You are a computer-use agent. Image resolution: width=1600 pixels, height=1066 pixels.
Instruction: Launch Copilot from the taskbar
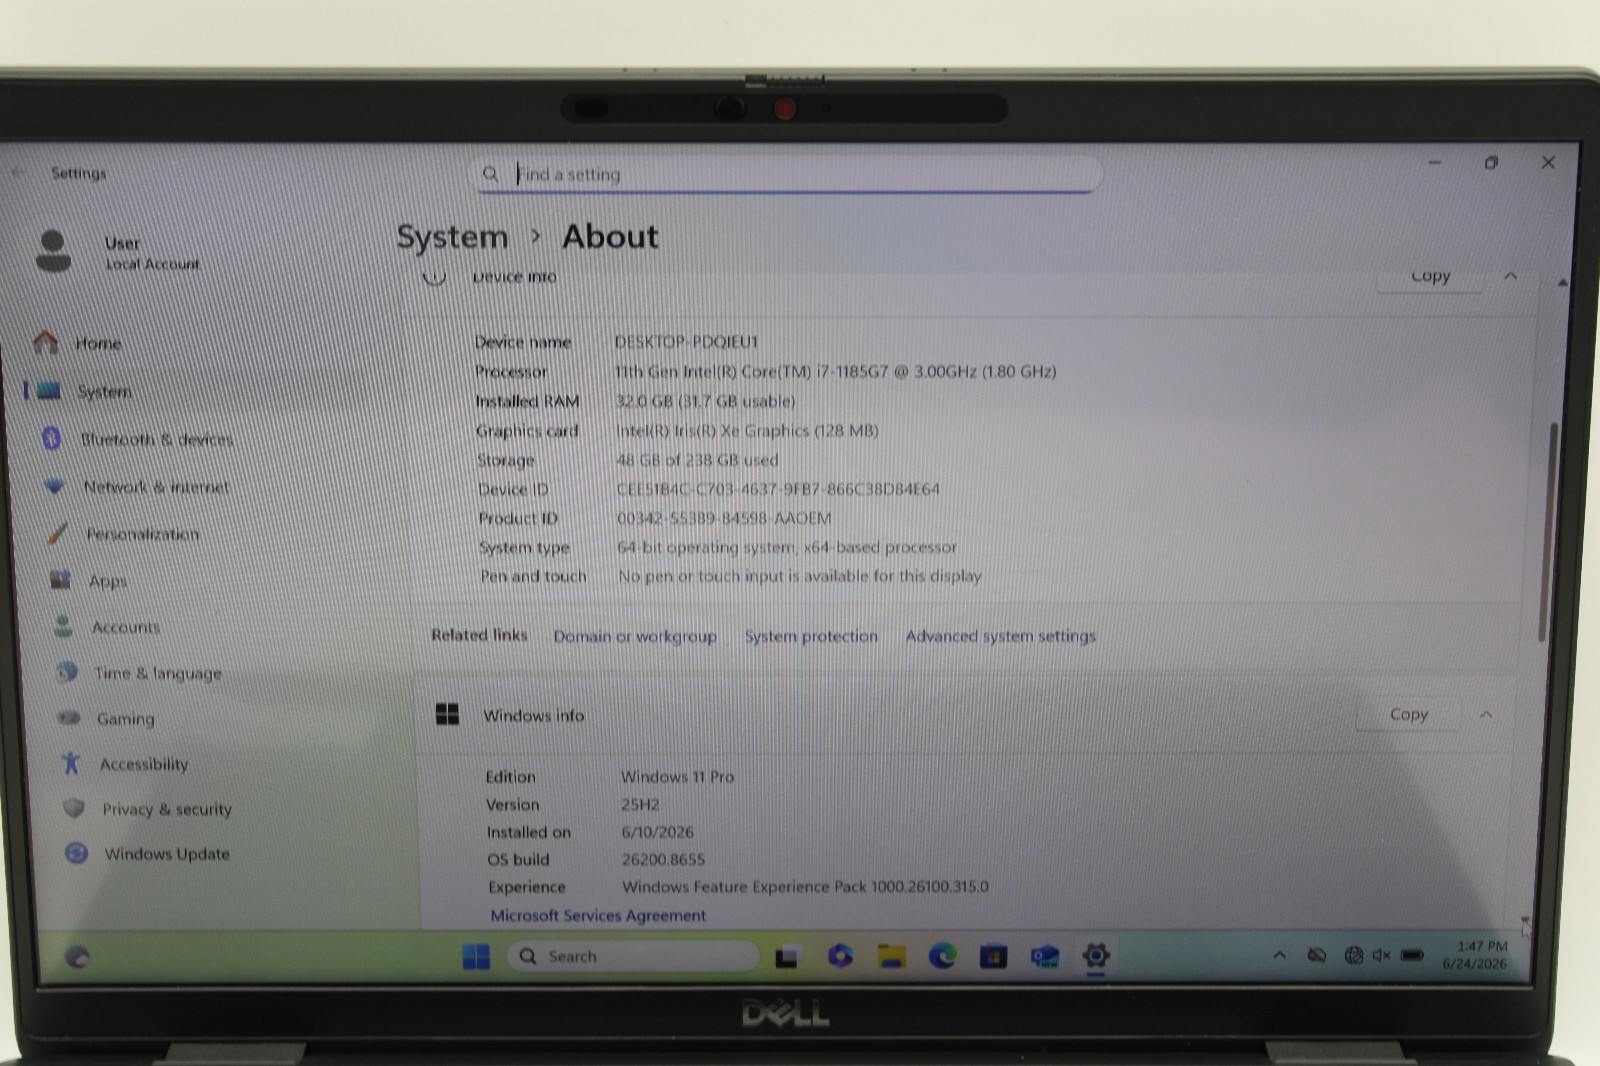click(x=840, y=956)
